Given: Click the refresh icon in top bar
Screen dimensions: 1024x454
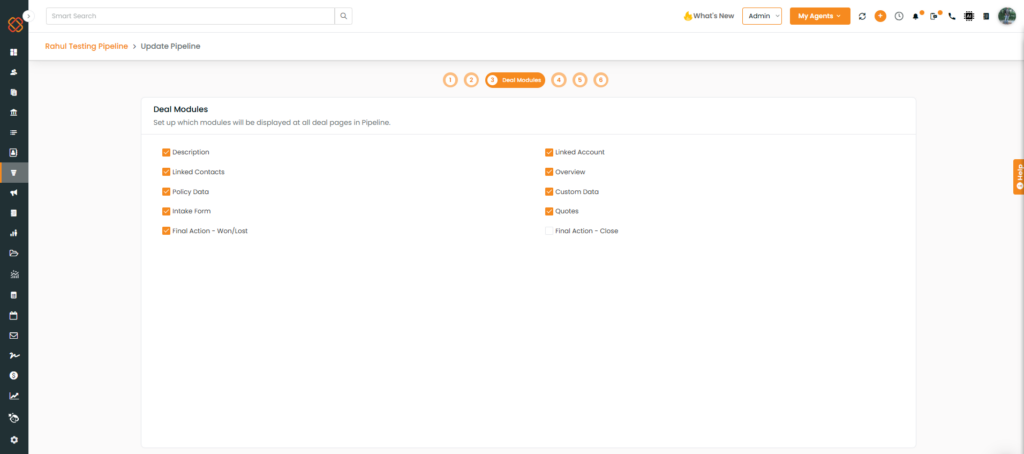Looking at the screenshot, I should pyautogui.click(x=862, y=16).
